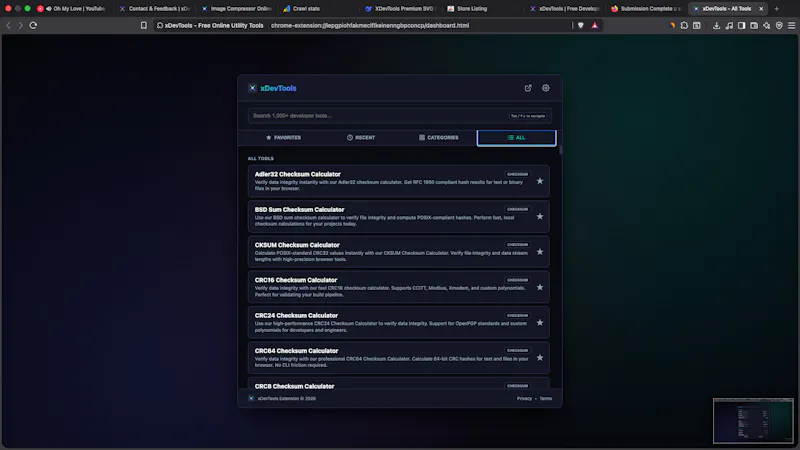The width and height of the screenshot is (800, 450).
Task: Favorite the BSD Sum Checksum Calculator star
Action: [x=540, y=216]
